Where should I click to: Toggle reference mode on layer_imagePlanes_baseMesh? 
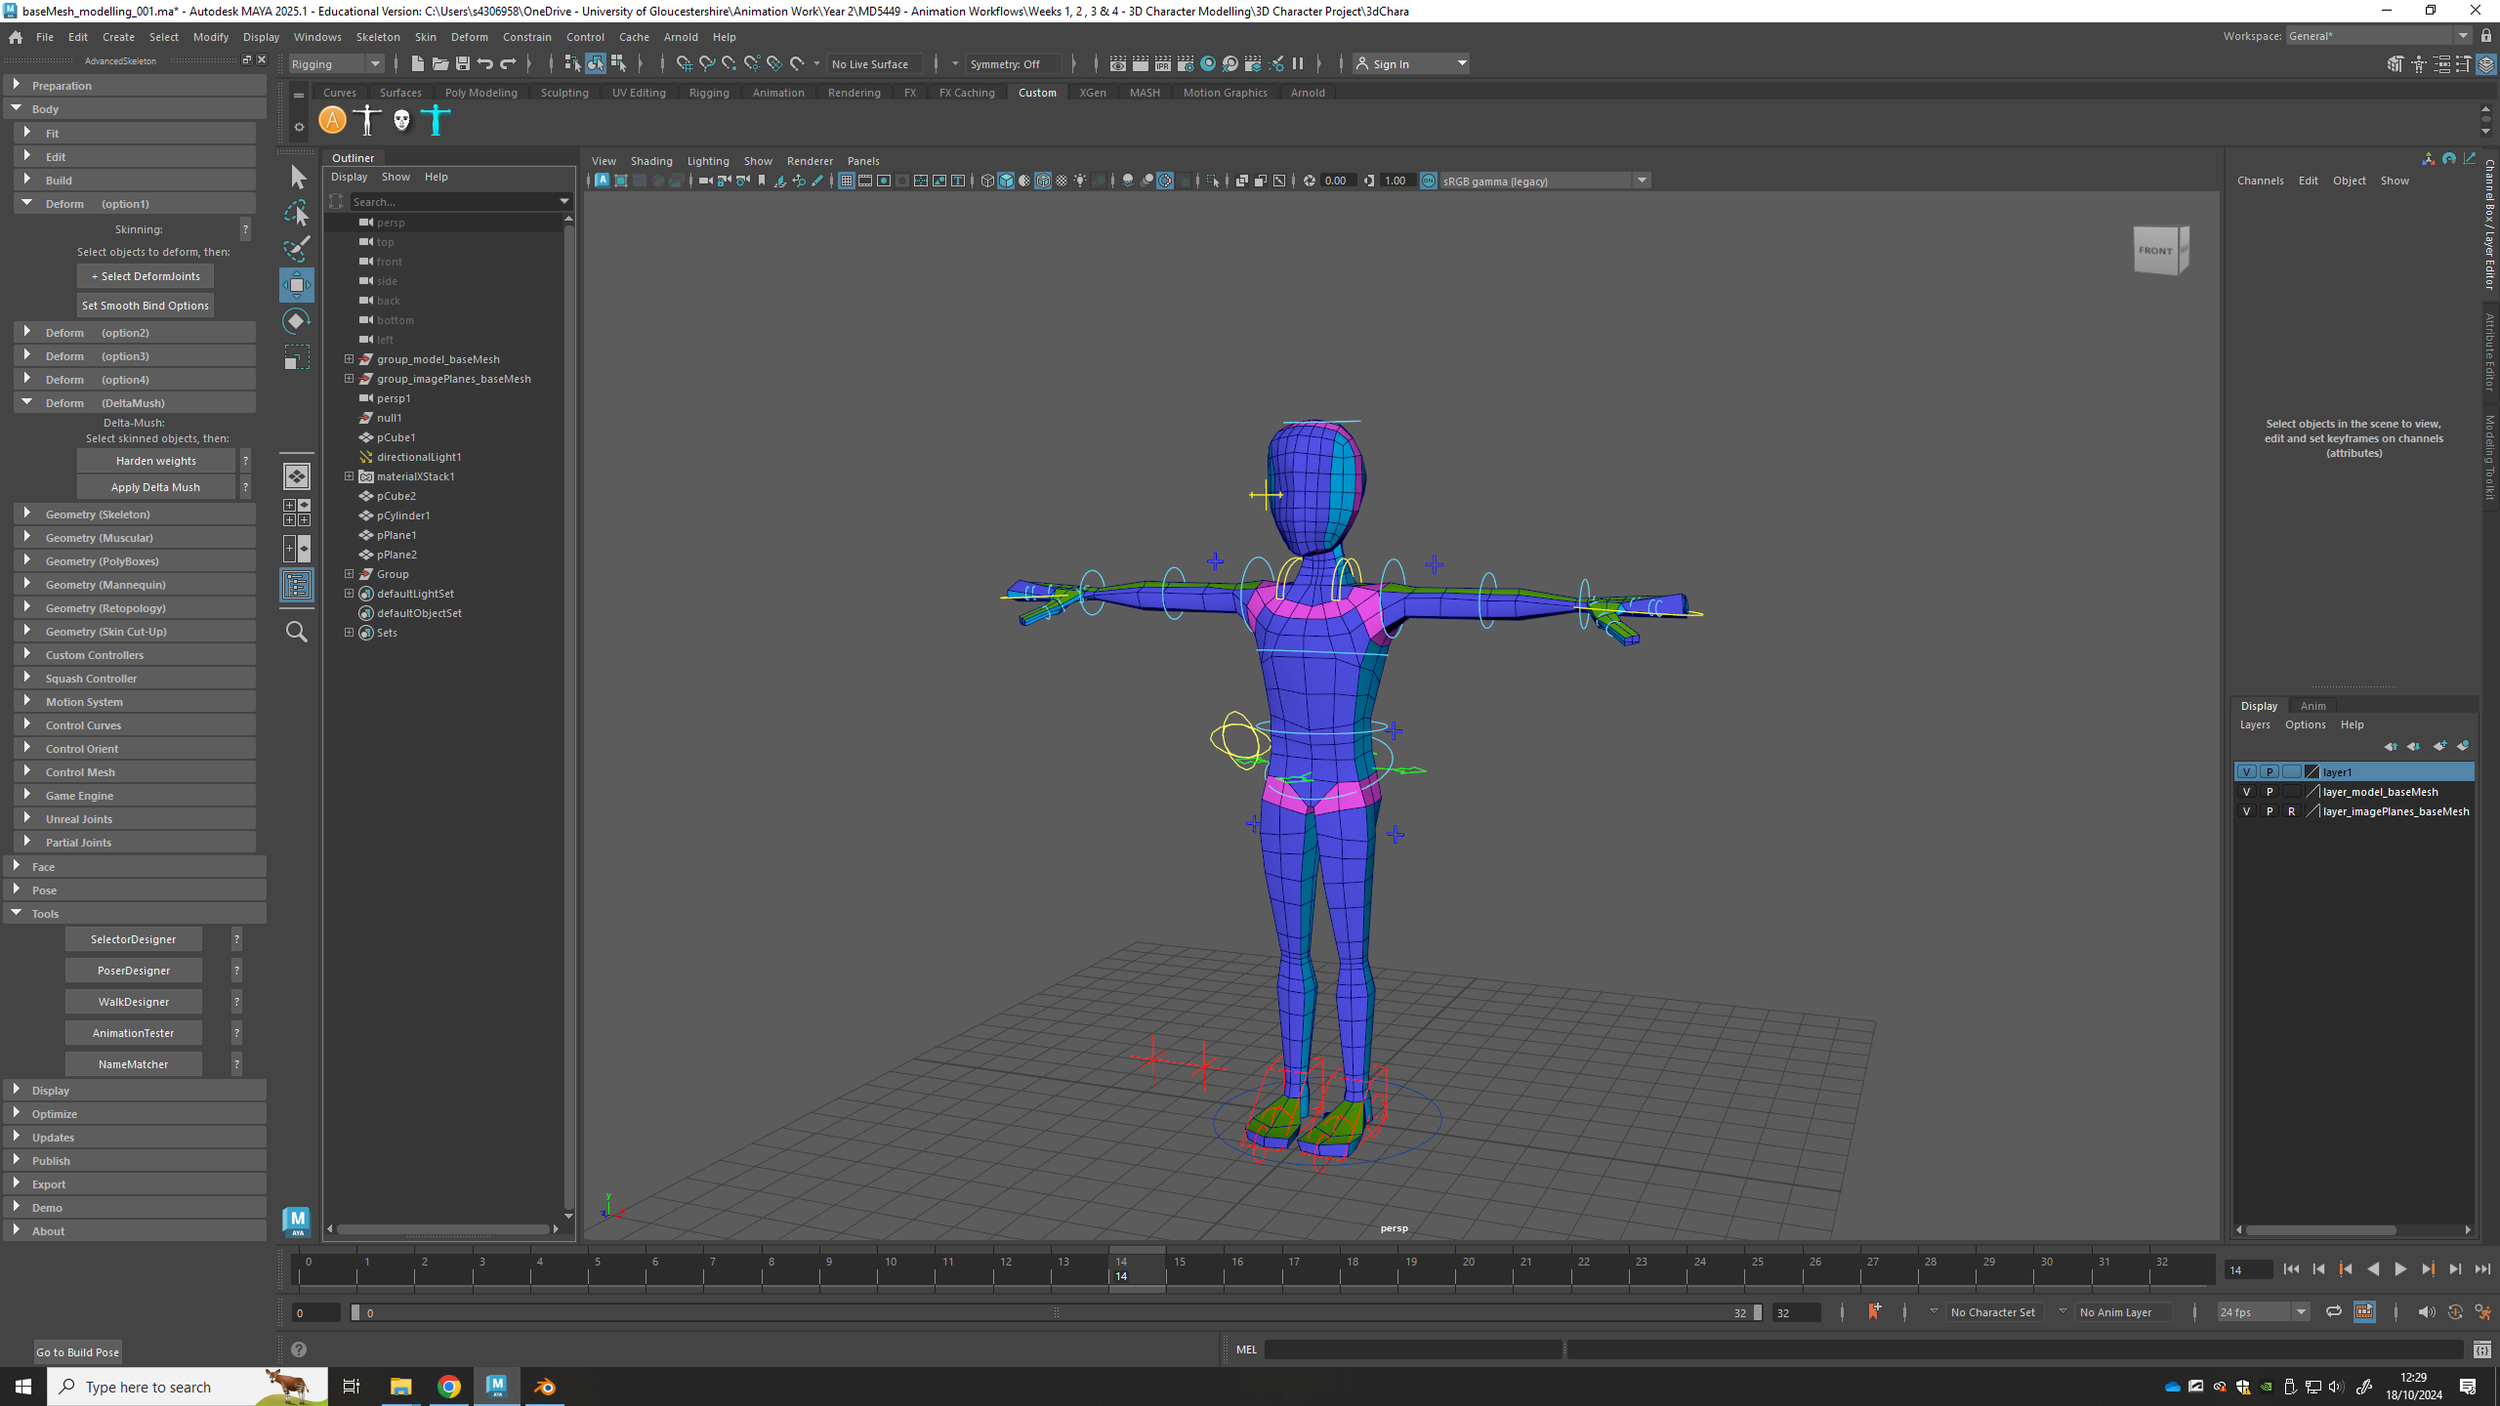coord(2290,812)
